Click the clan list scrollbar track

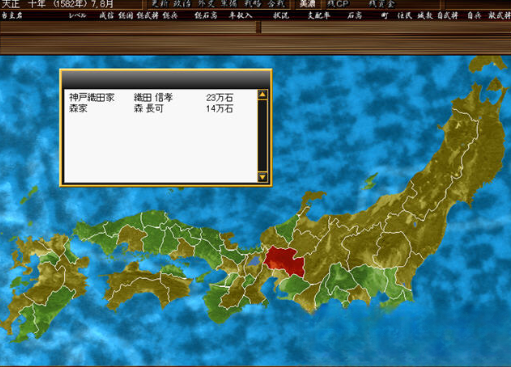pyautogui.click(x=262, y=136)
